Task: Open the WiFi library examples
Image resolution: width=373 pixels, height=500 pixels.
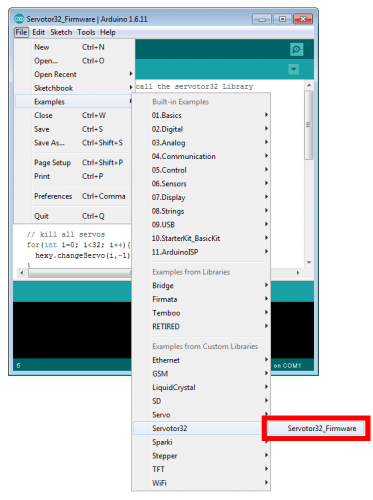Action: pyautogui.click(x=201, y=483)
